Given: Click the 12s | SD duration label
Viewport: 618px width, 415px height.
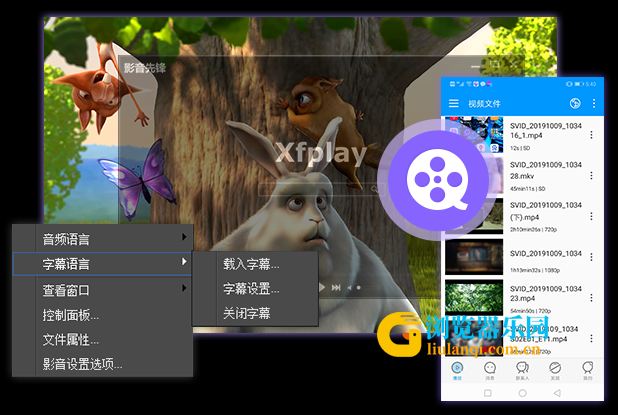Looking at the screenshot, I should click(520, 148).
